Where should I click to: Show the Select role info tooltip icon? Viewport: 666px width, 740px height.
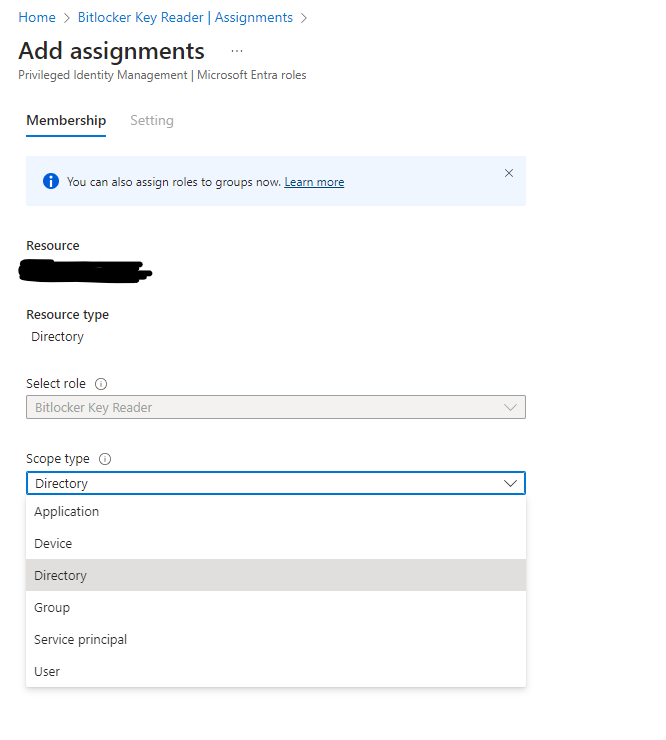[101, 384]
